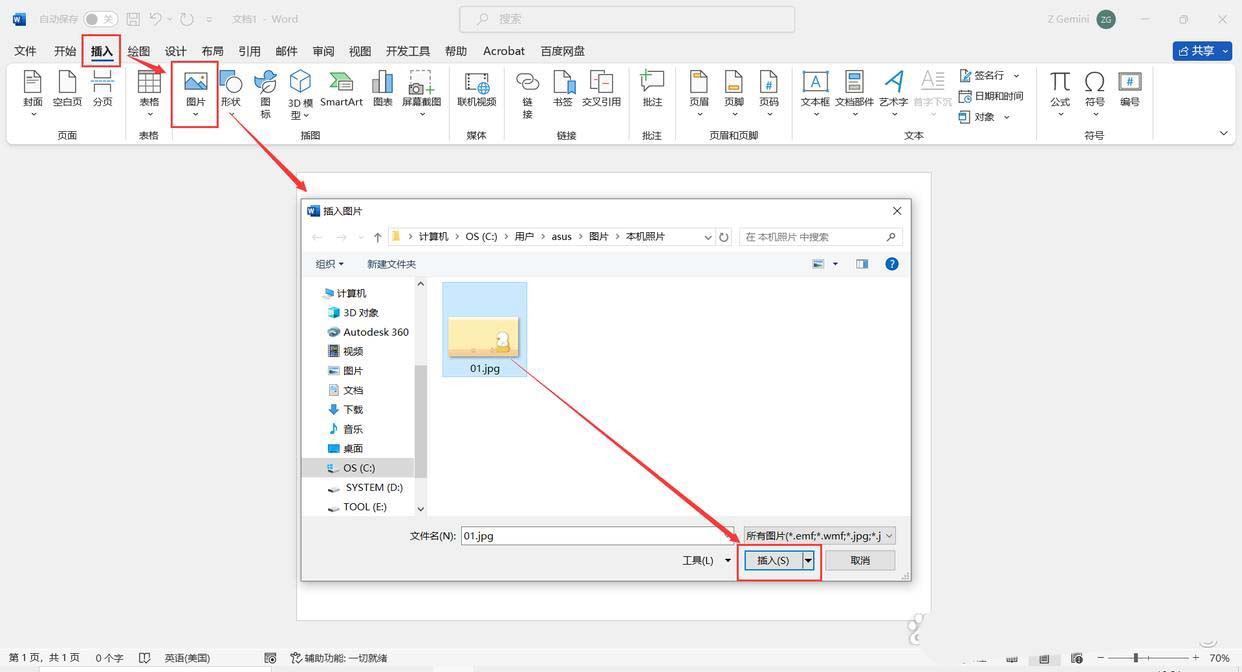Open the file type filter dropdown

click(819, 536)
